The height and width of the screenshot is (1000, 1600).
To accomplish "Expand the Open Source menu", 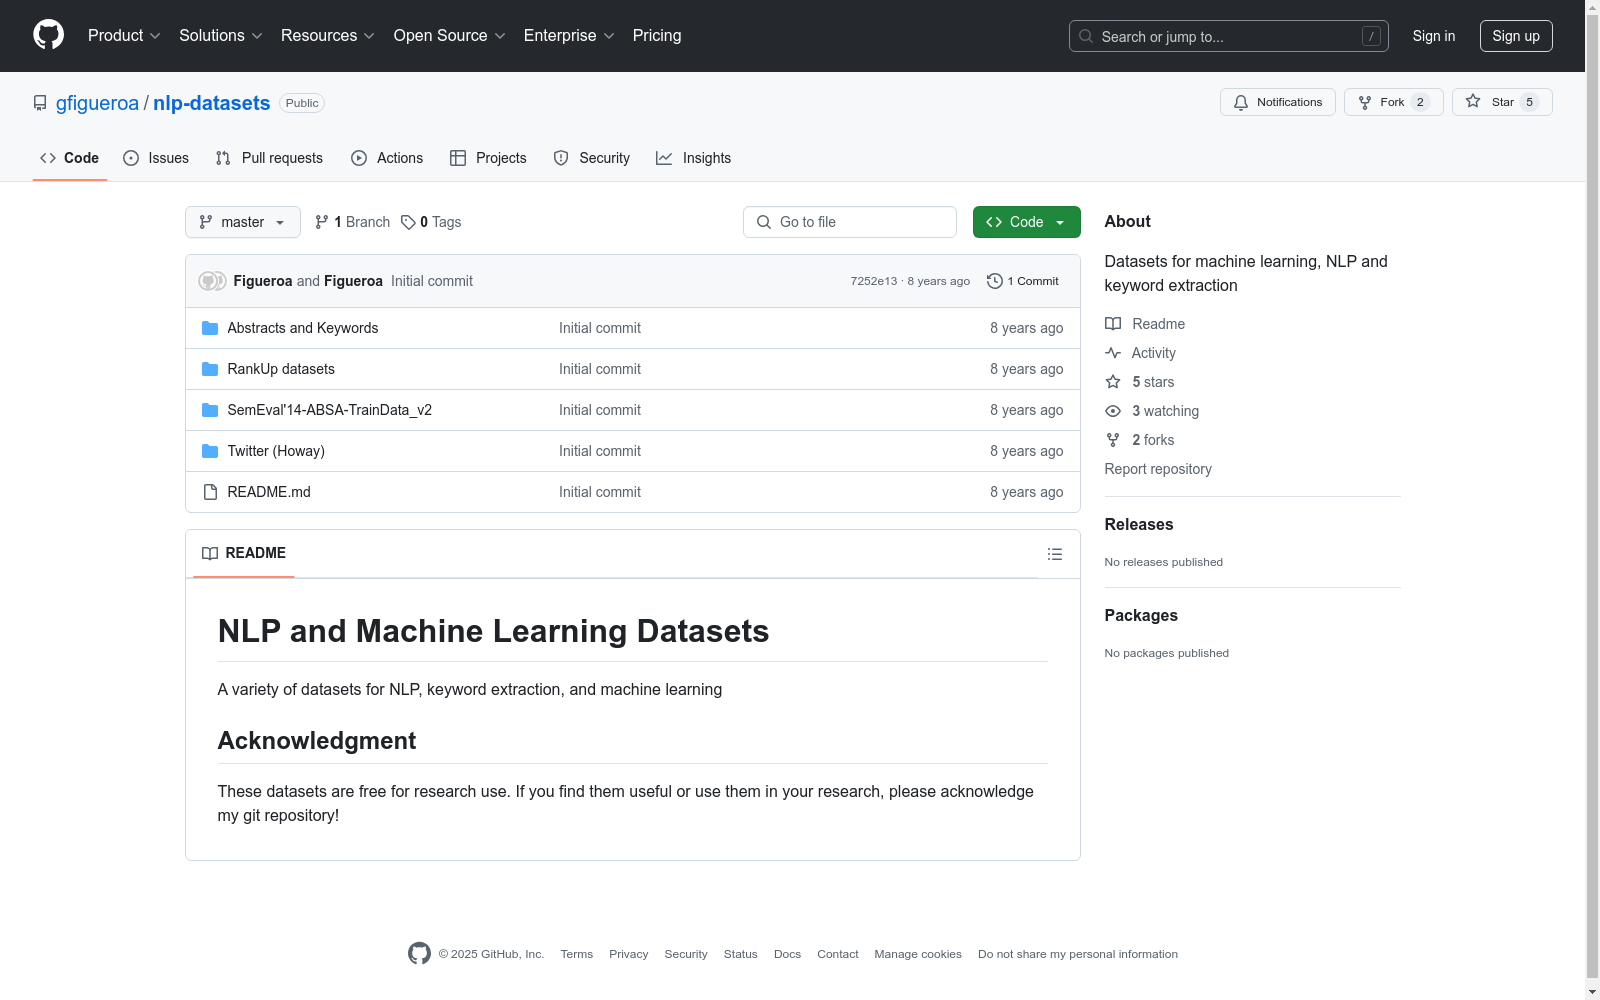I will [x=450, y=36].
